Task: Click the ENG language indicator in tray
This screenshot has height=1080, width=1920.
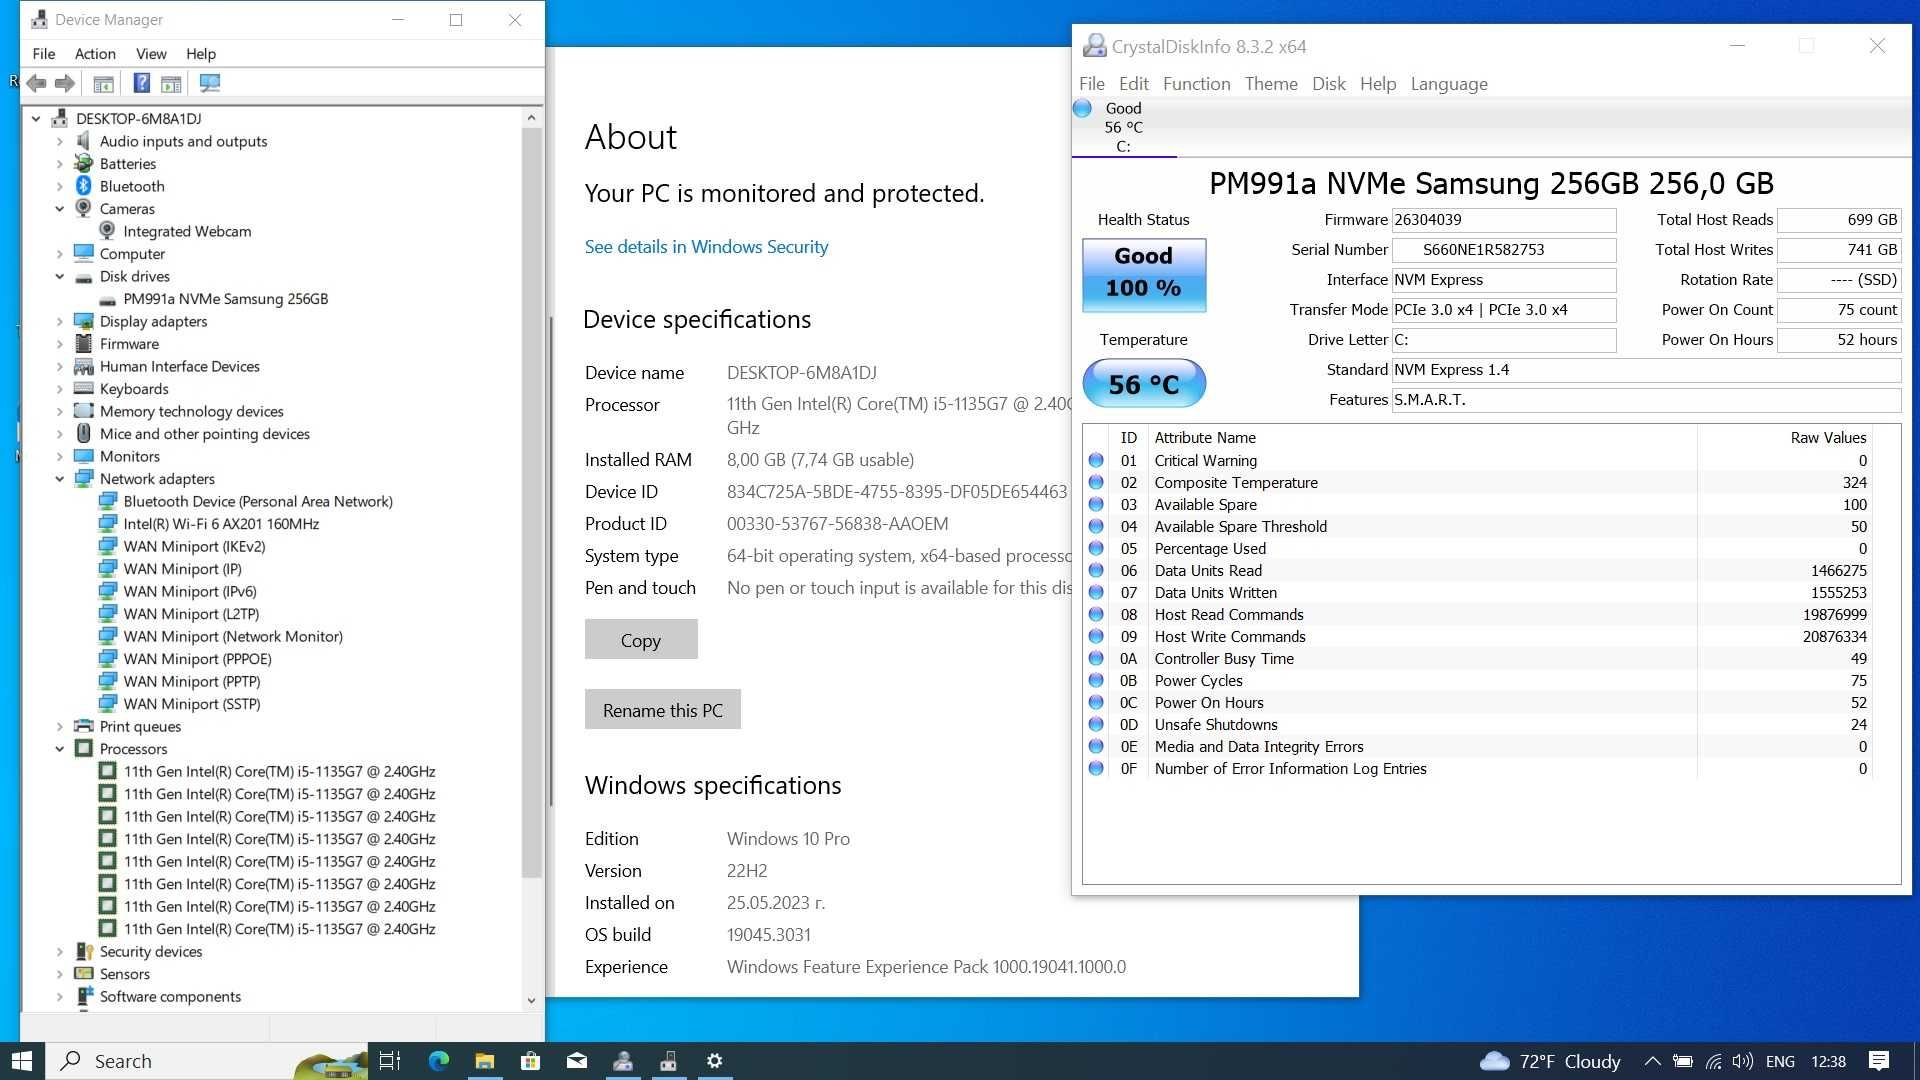Action: click(1780, 1061)
